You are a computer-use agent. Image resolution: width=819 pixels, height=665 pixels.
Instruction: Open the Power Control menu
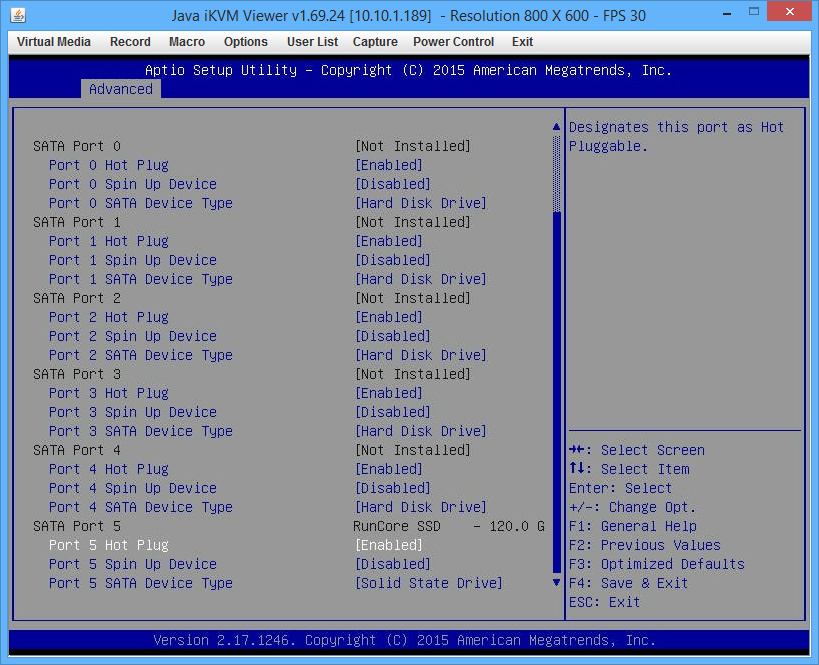[x=453, y=42]
